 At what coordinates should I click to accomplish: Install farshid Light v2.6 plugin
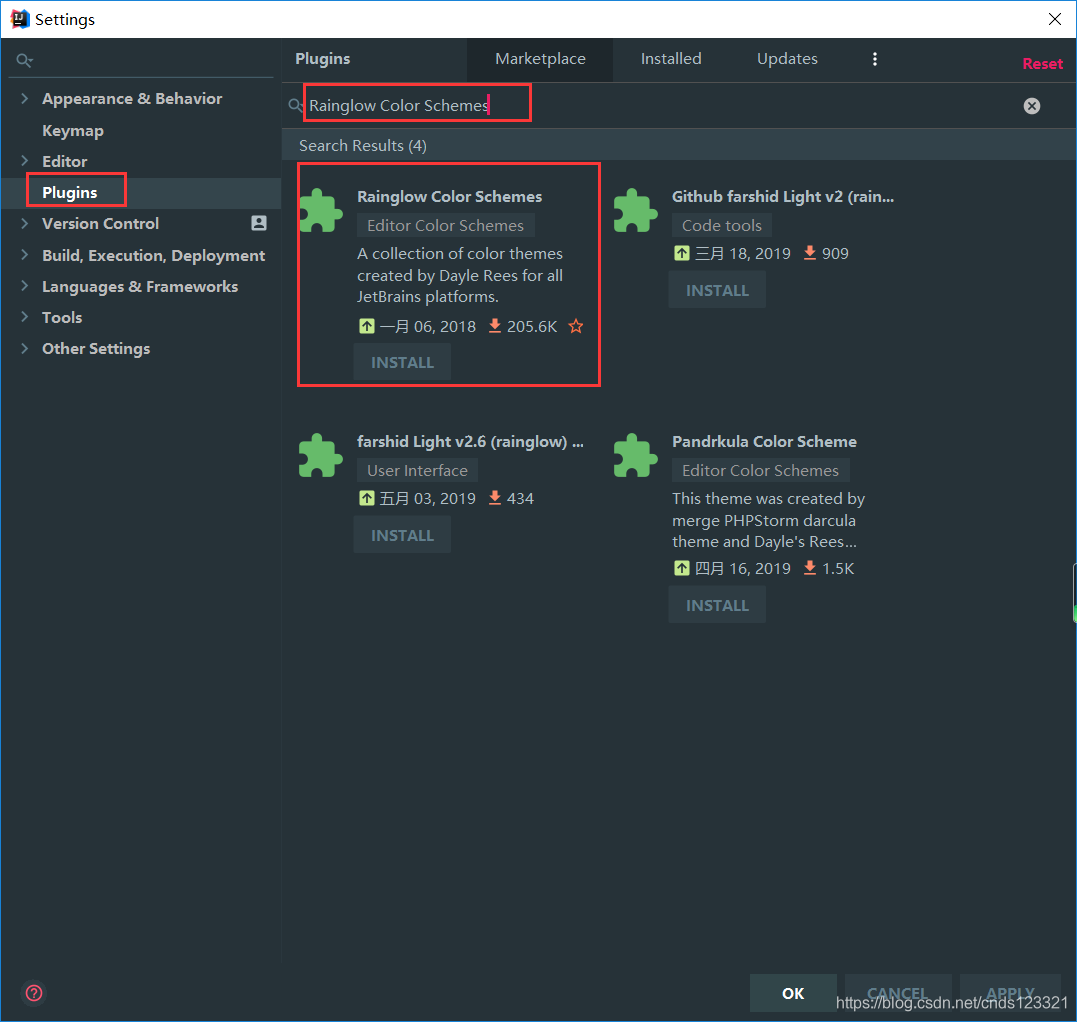point(403,536)
